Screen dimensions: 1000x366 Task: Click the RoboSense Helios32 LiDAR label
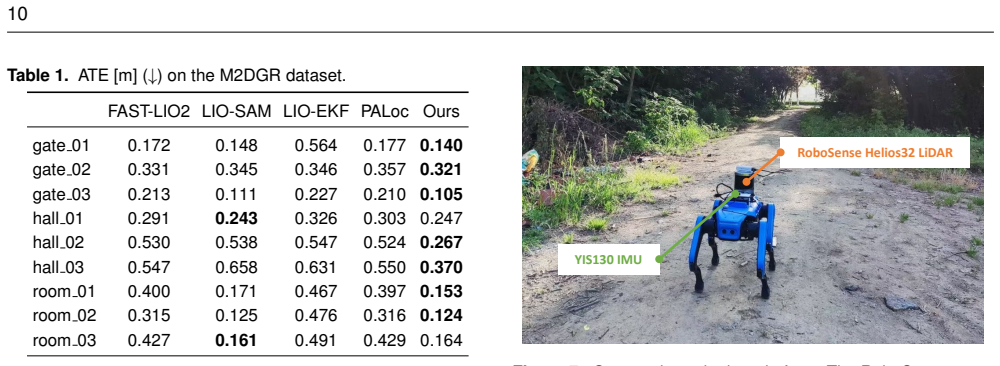click(x=874, y=152)
